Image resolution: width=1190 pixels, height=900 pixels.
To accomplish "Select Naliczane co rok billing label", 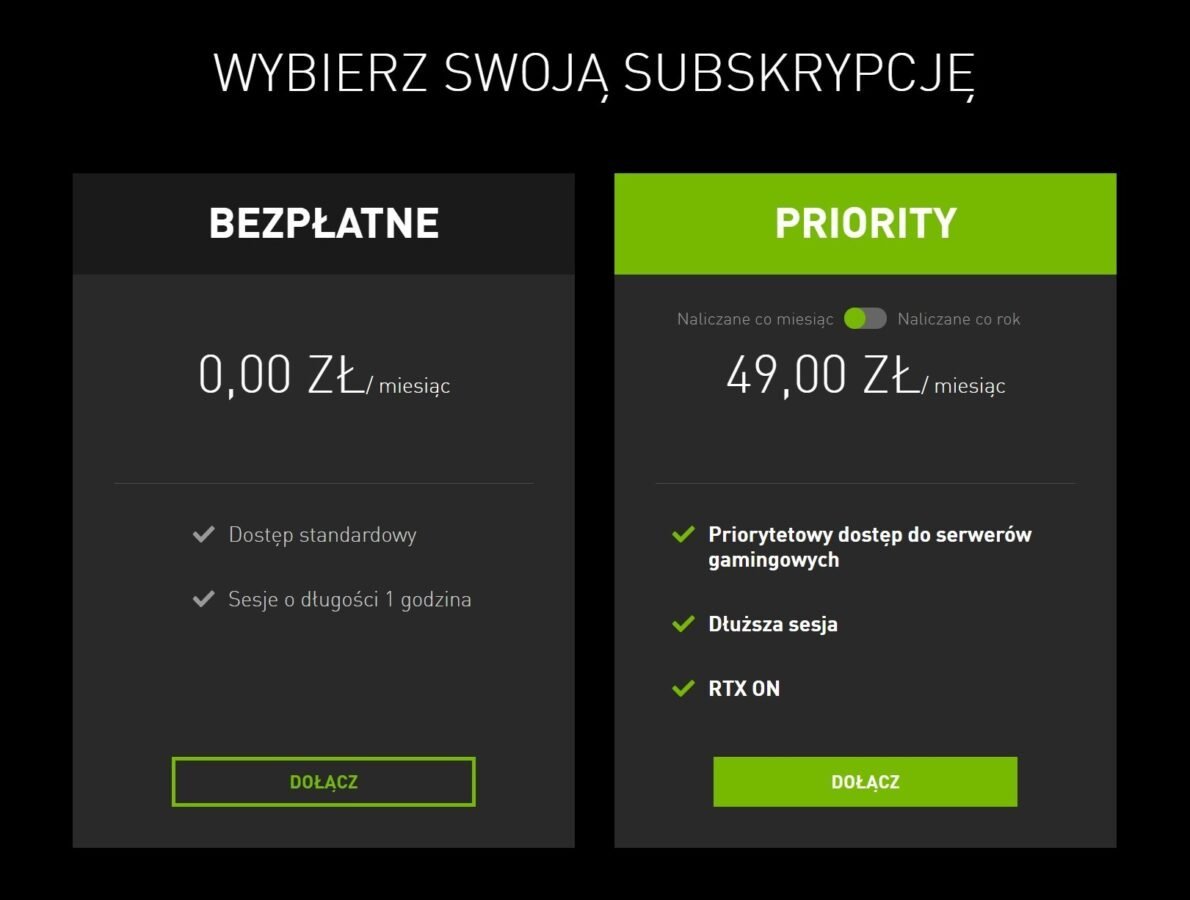I will [959, 319].
